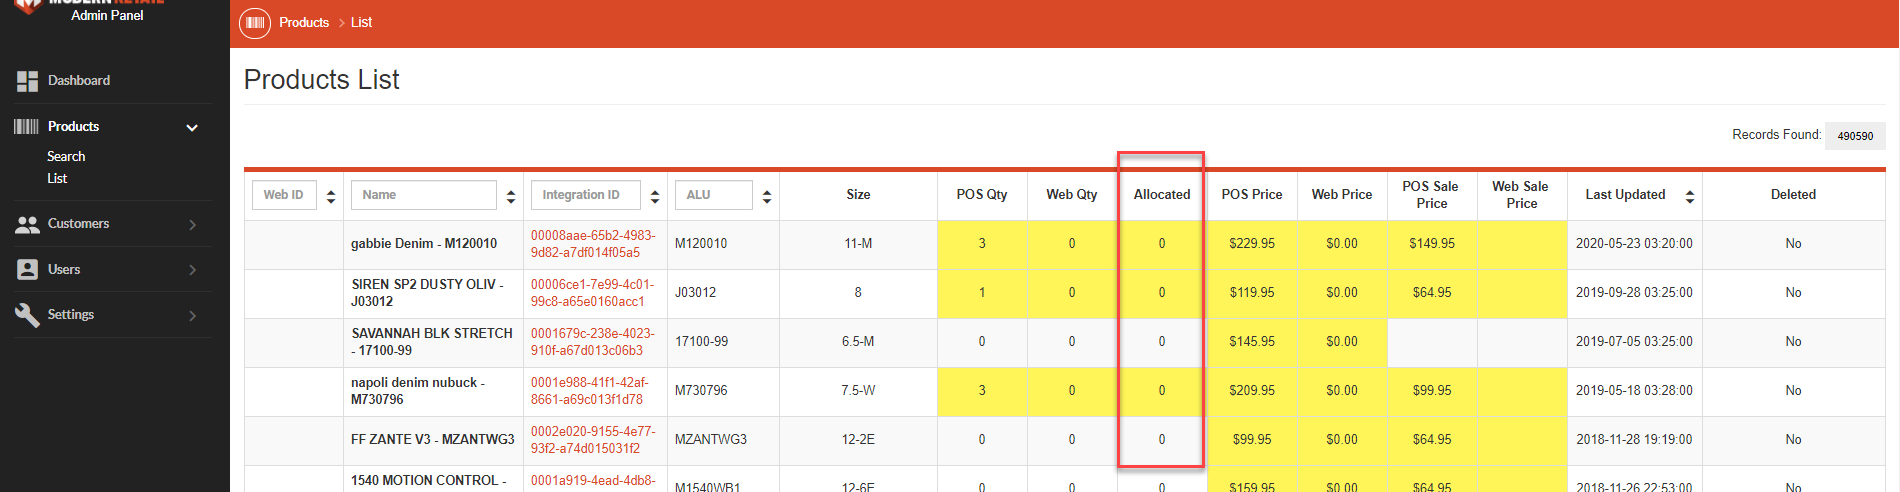This screenshot has height=492, width=1900.
Task: Open integration ID 0001a919-4ead-4db8 link
Action: [x=593, y=480]
